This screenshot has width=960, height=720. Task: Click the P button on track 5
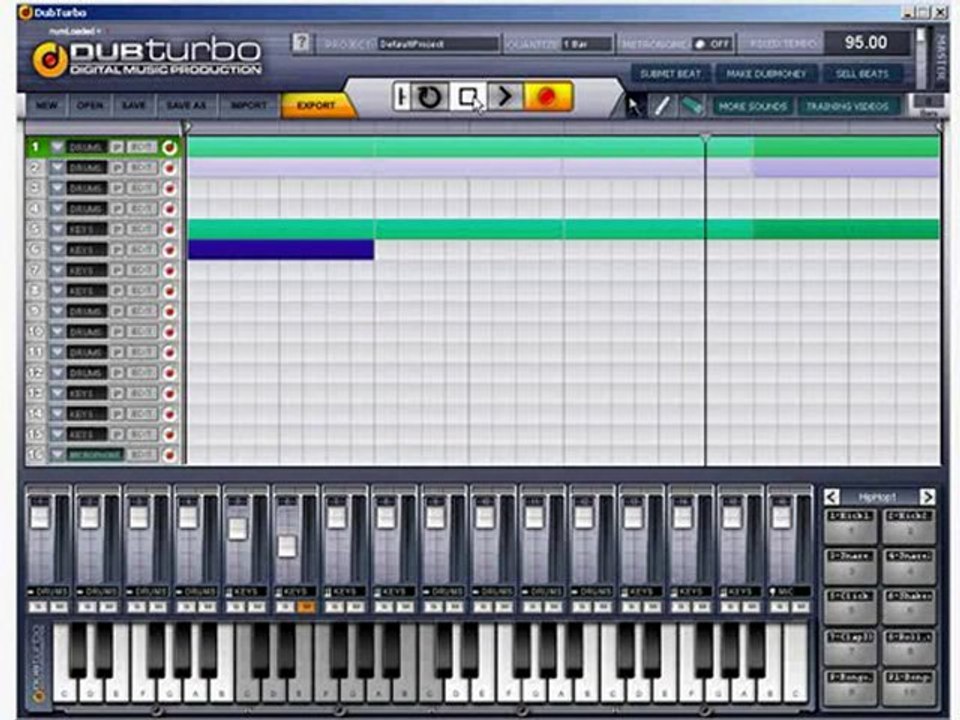(117, 230)
